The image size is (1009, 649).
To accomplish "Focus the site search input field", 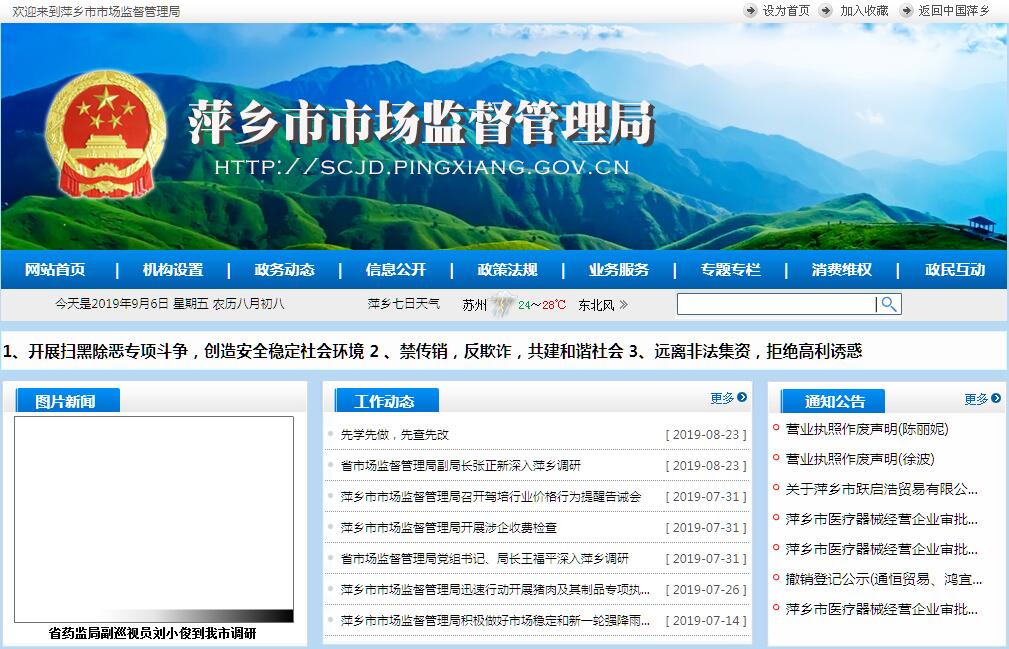I will [x=777, y=304].
